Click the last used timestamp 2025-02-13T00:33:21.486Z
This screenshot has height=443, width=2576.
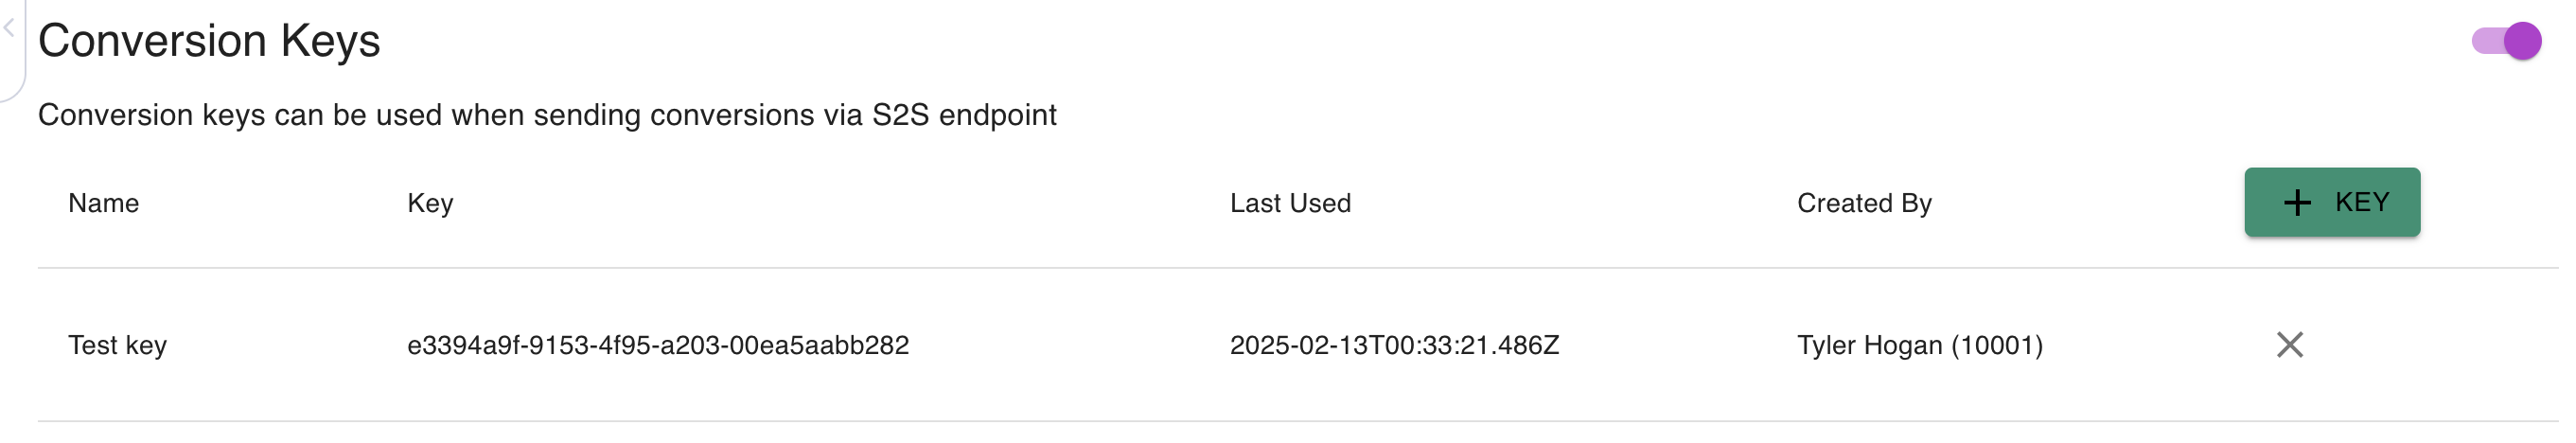click(x=1394, y=345)
